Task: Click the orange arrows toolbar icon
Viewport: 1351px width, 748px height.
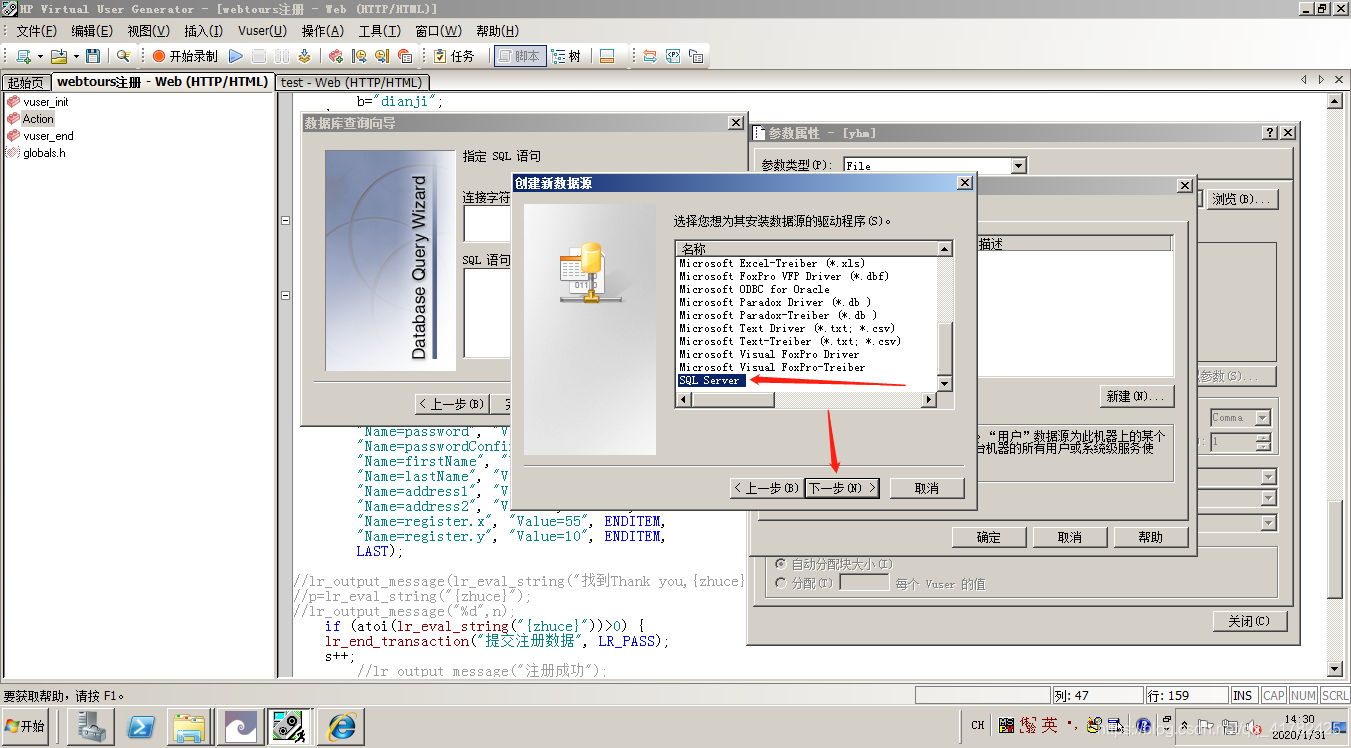Action: pos(650,56)
